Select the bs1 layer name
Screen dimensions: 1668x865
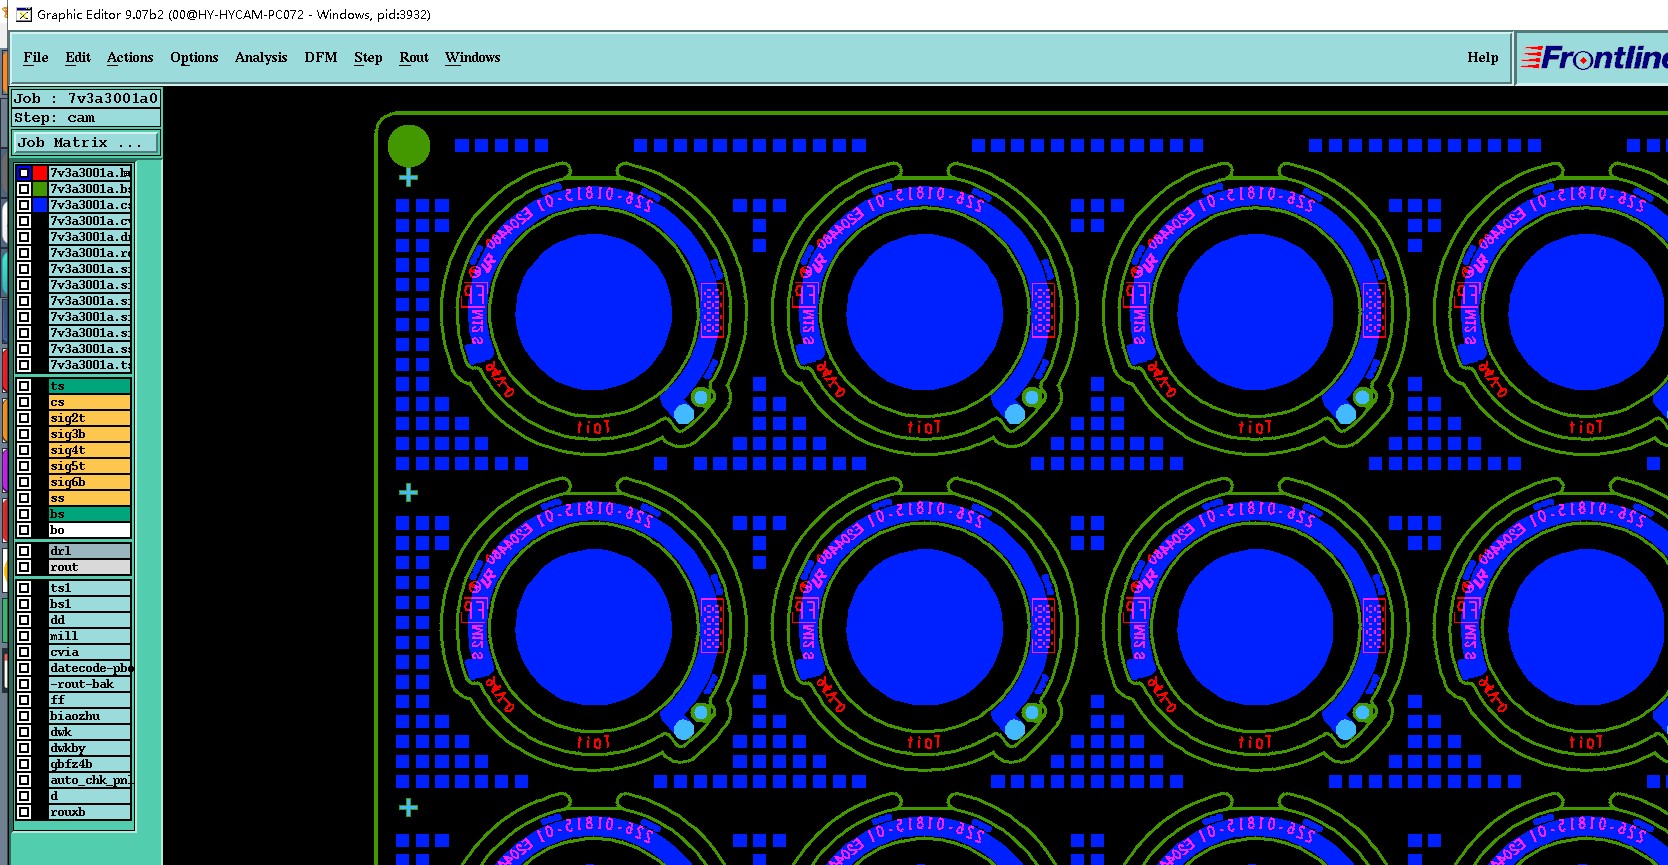(90, 604)
